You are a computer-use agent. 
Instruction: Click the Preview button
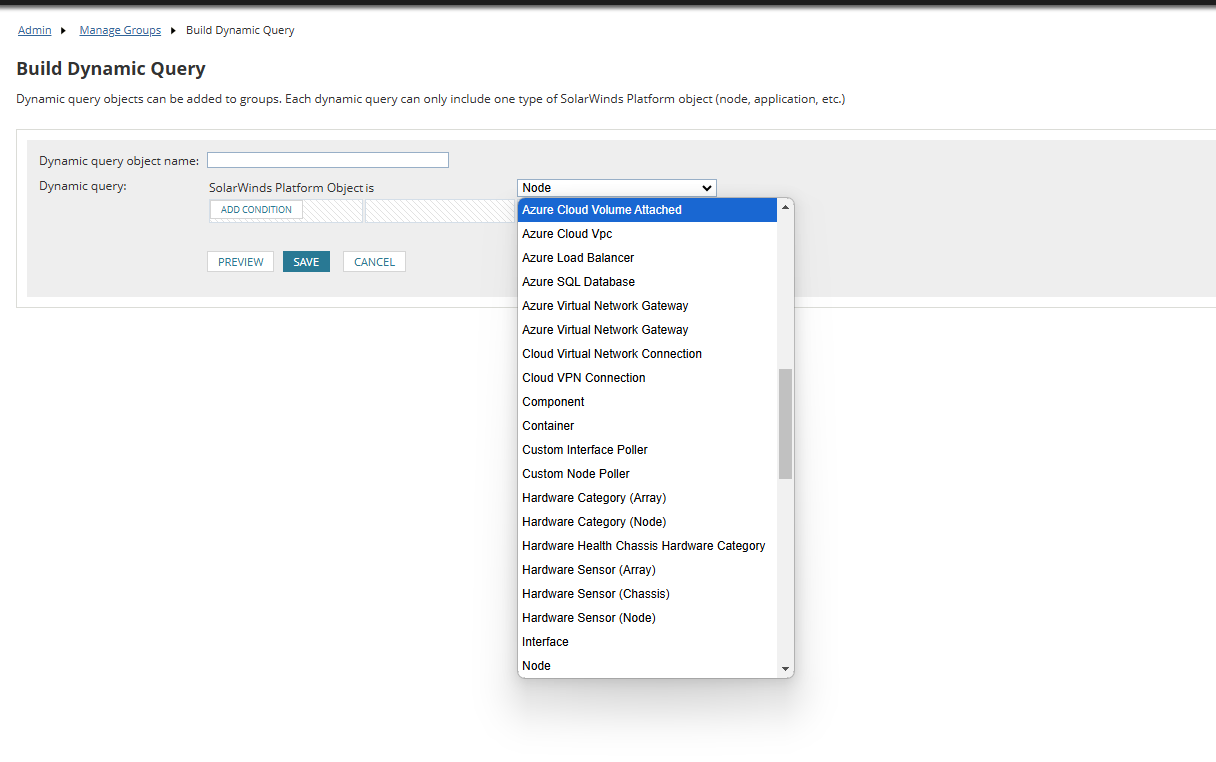click(x=240, y=262)
